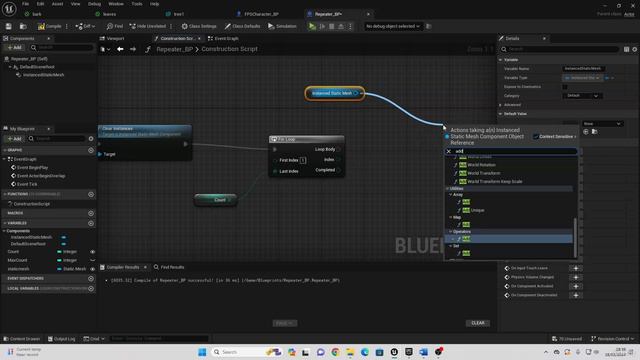Toggle MaxCount variable visibility eye

(93, 260)
